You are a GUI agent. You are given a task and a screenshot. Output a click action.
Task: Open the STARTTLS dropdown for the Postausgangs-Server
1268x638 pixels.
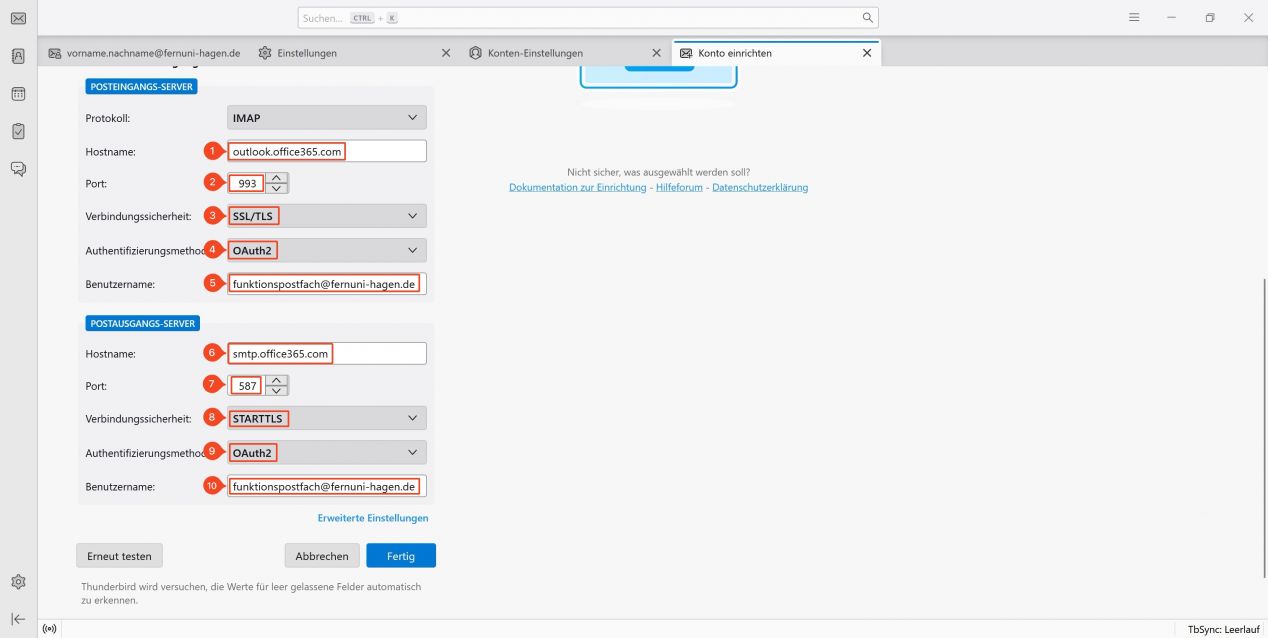pyautogui.click(x=326, y=417)
